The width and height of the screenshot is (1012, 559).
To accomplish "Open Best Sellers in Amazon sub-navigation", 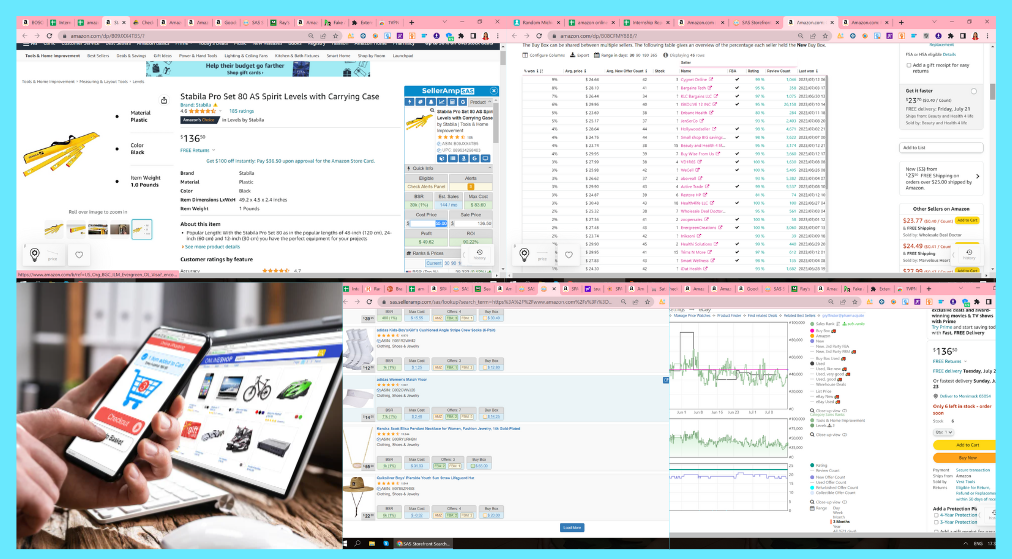I will click(98, 56).
